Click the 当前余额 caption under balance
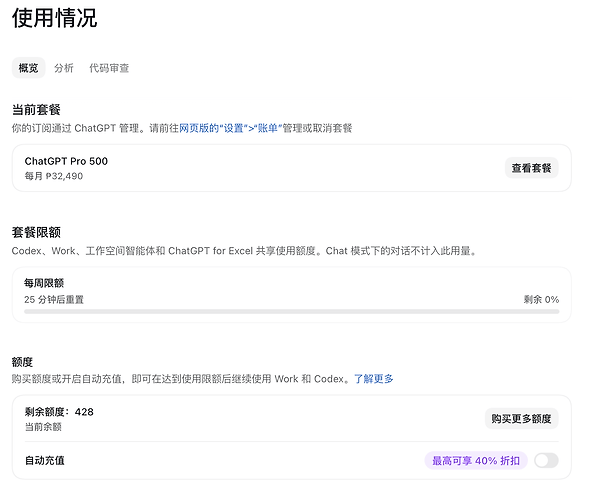601x500 pixels. pyautogui.click(x=43, y=427)
